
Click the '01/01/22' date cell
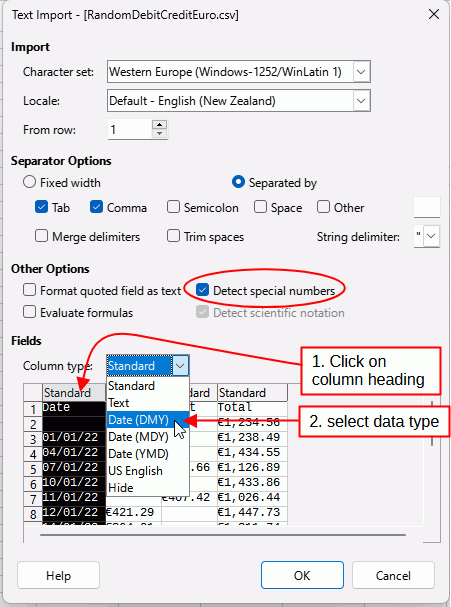(x=74, y=437)
